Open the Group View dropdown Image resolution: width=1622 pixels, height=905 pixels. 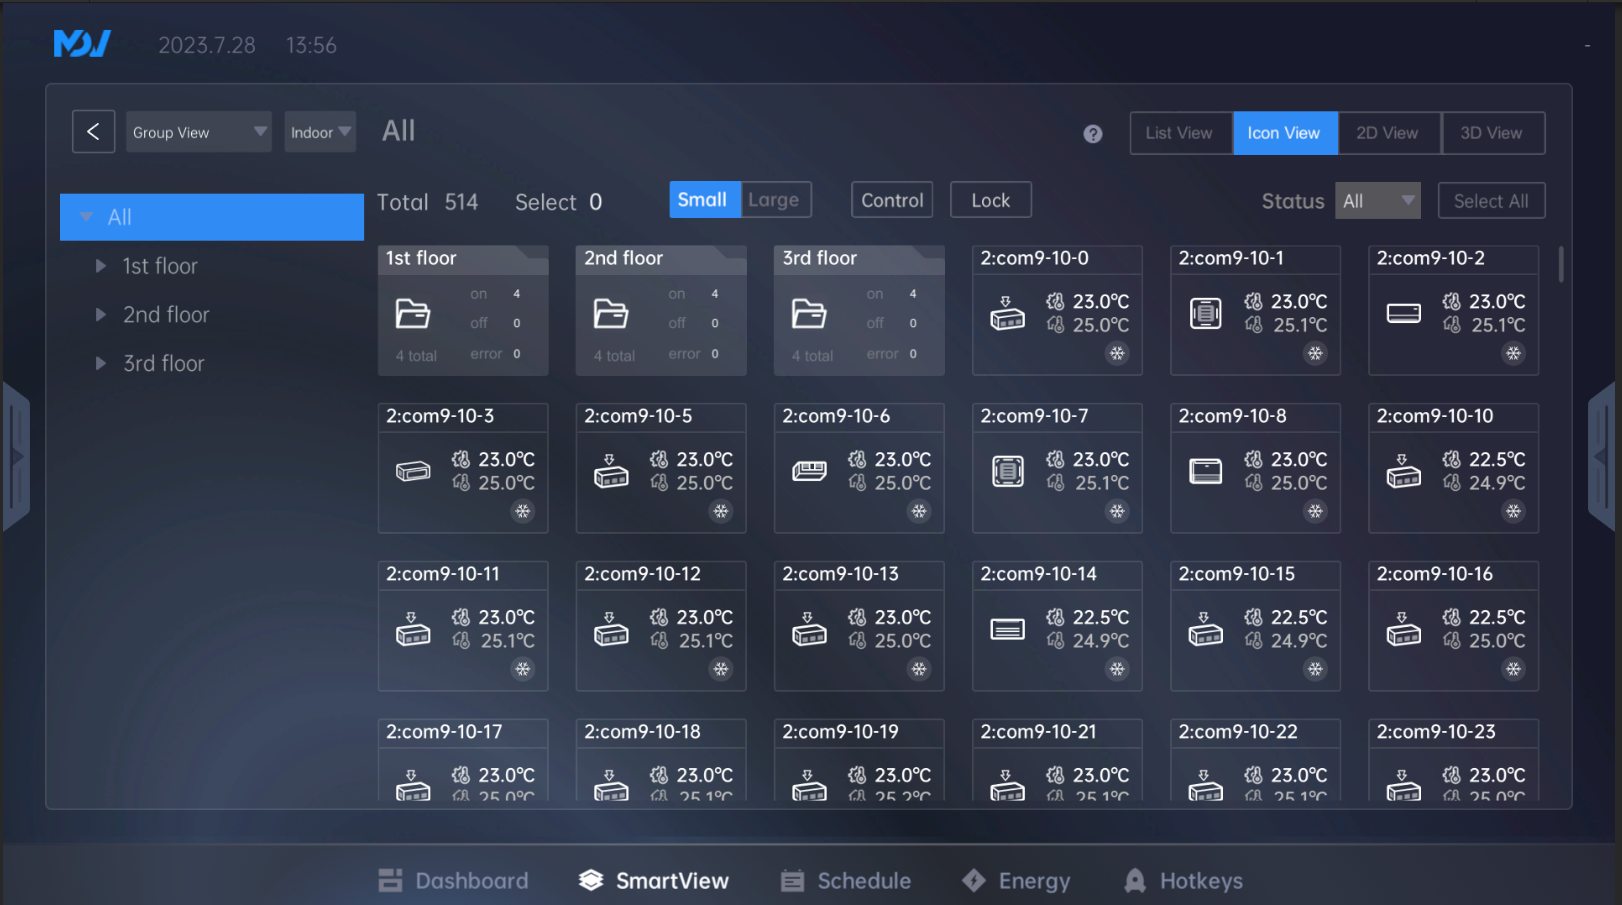tap(198, 132)
